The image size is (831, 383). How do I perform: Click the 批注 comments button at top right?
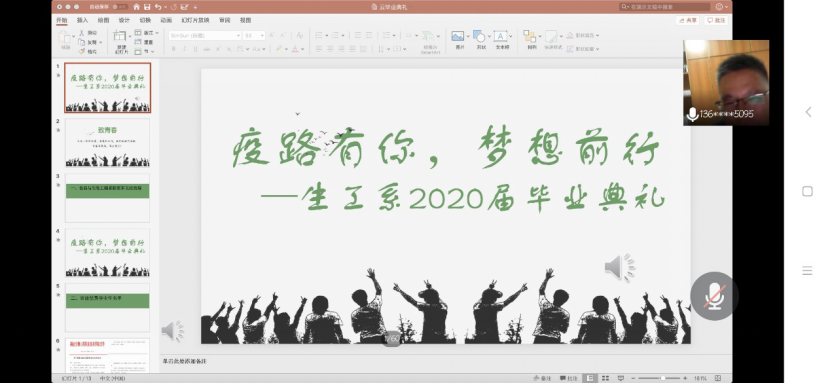click(715, 20)
